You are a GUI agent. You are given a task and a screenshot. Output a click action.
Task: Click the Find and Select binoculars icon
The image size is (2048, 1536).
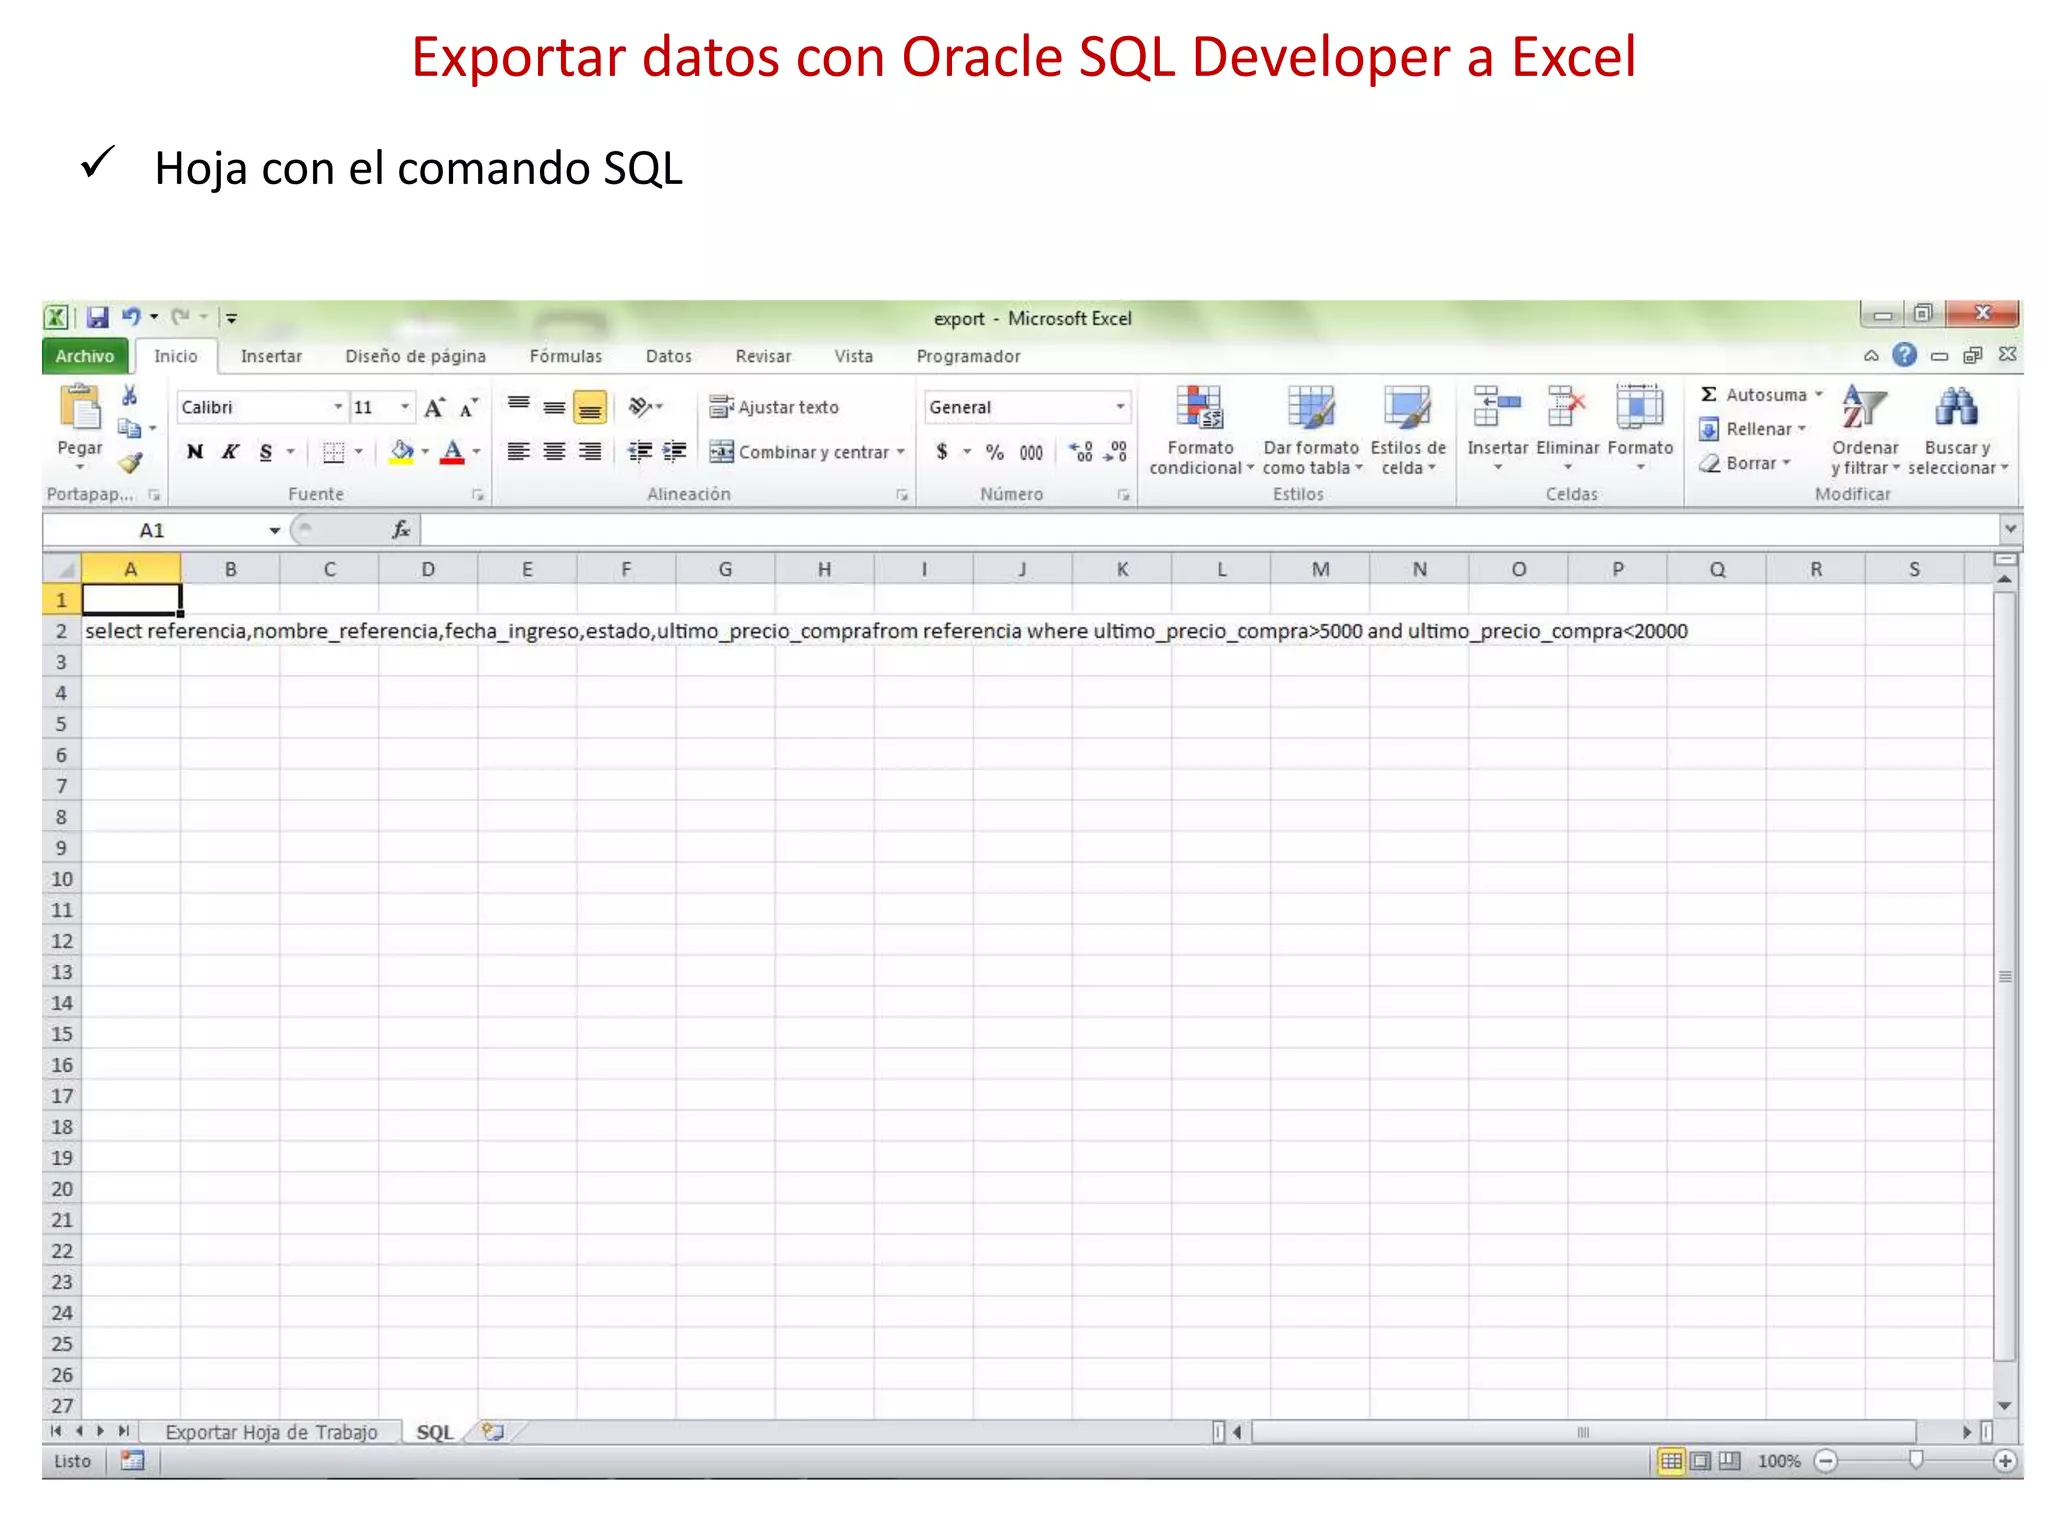click(x=1956, y=408)
